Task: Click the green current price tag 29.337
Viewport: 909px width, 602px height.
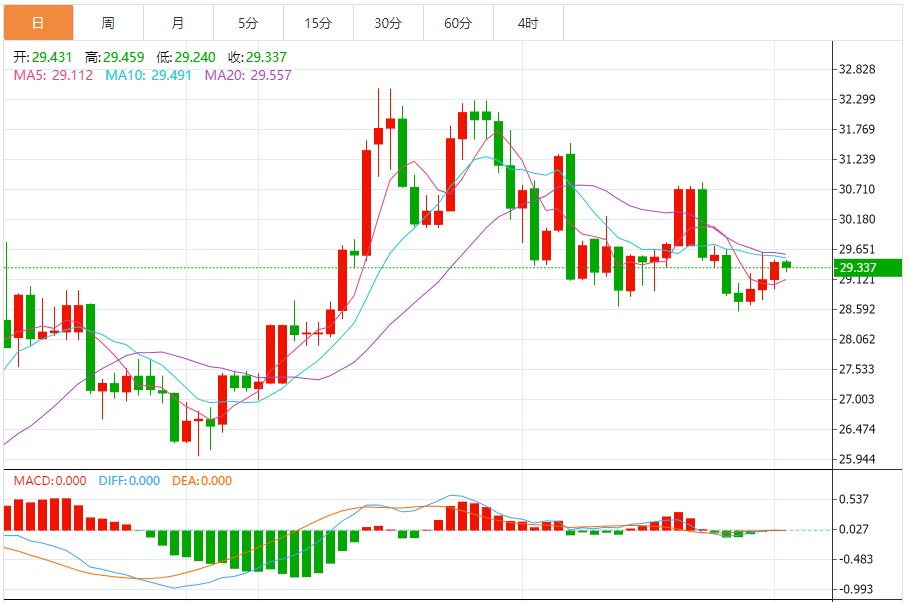Action: pyautogui.click(x=867, y=267)
